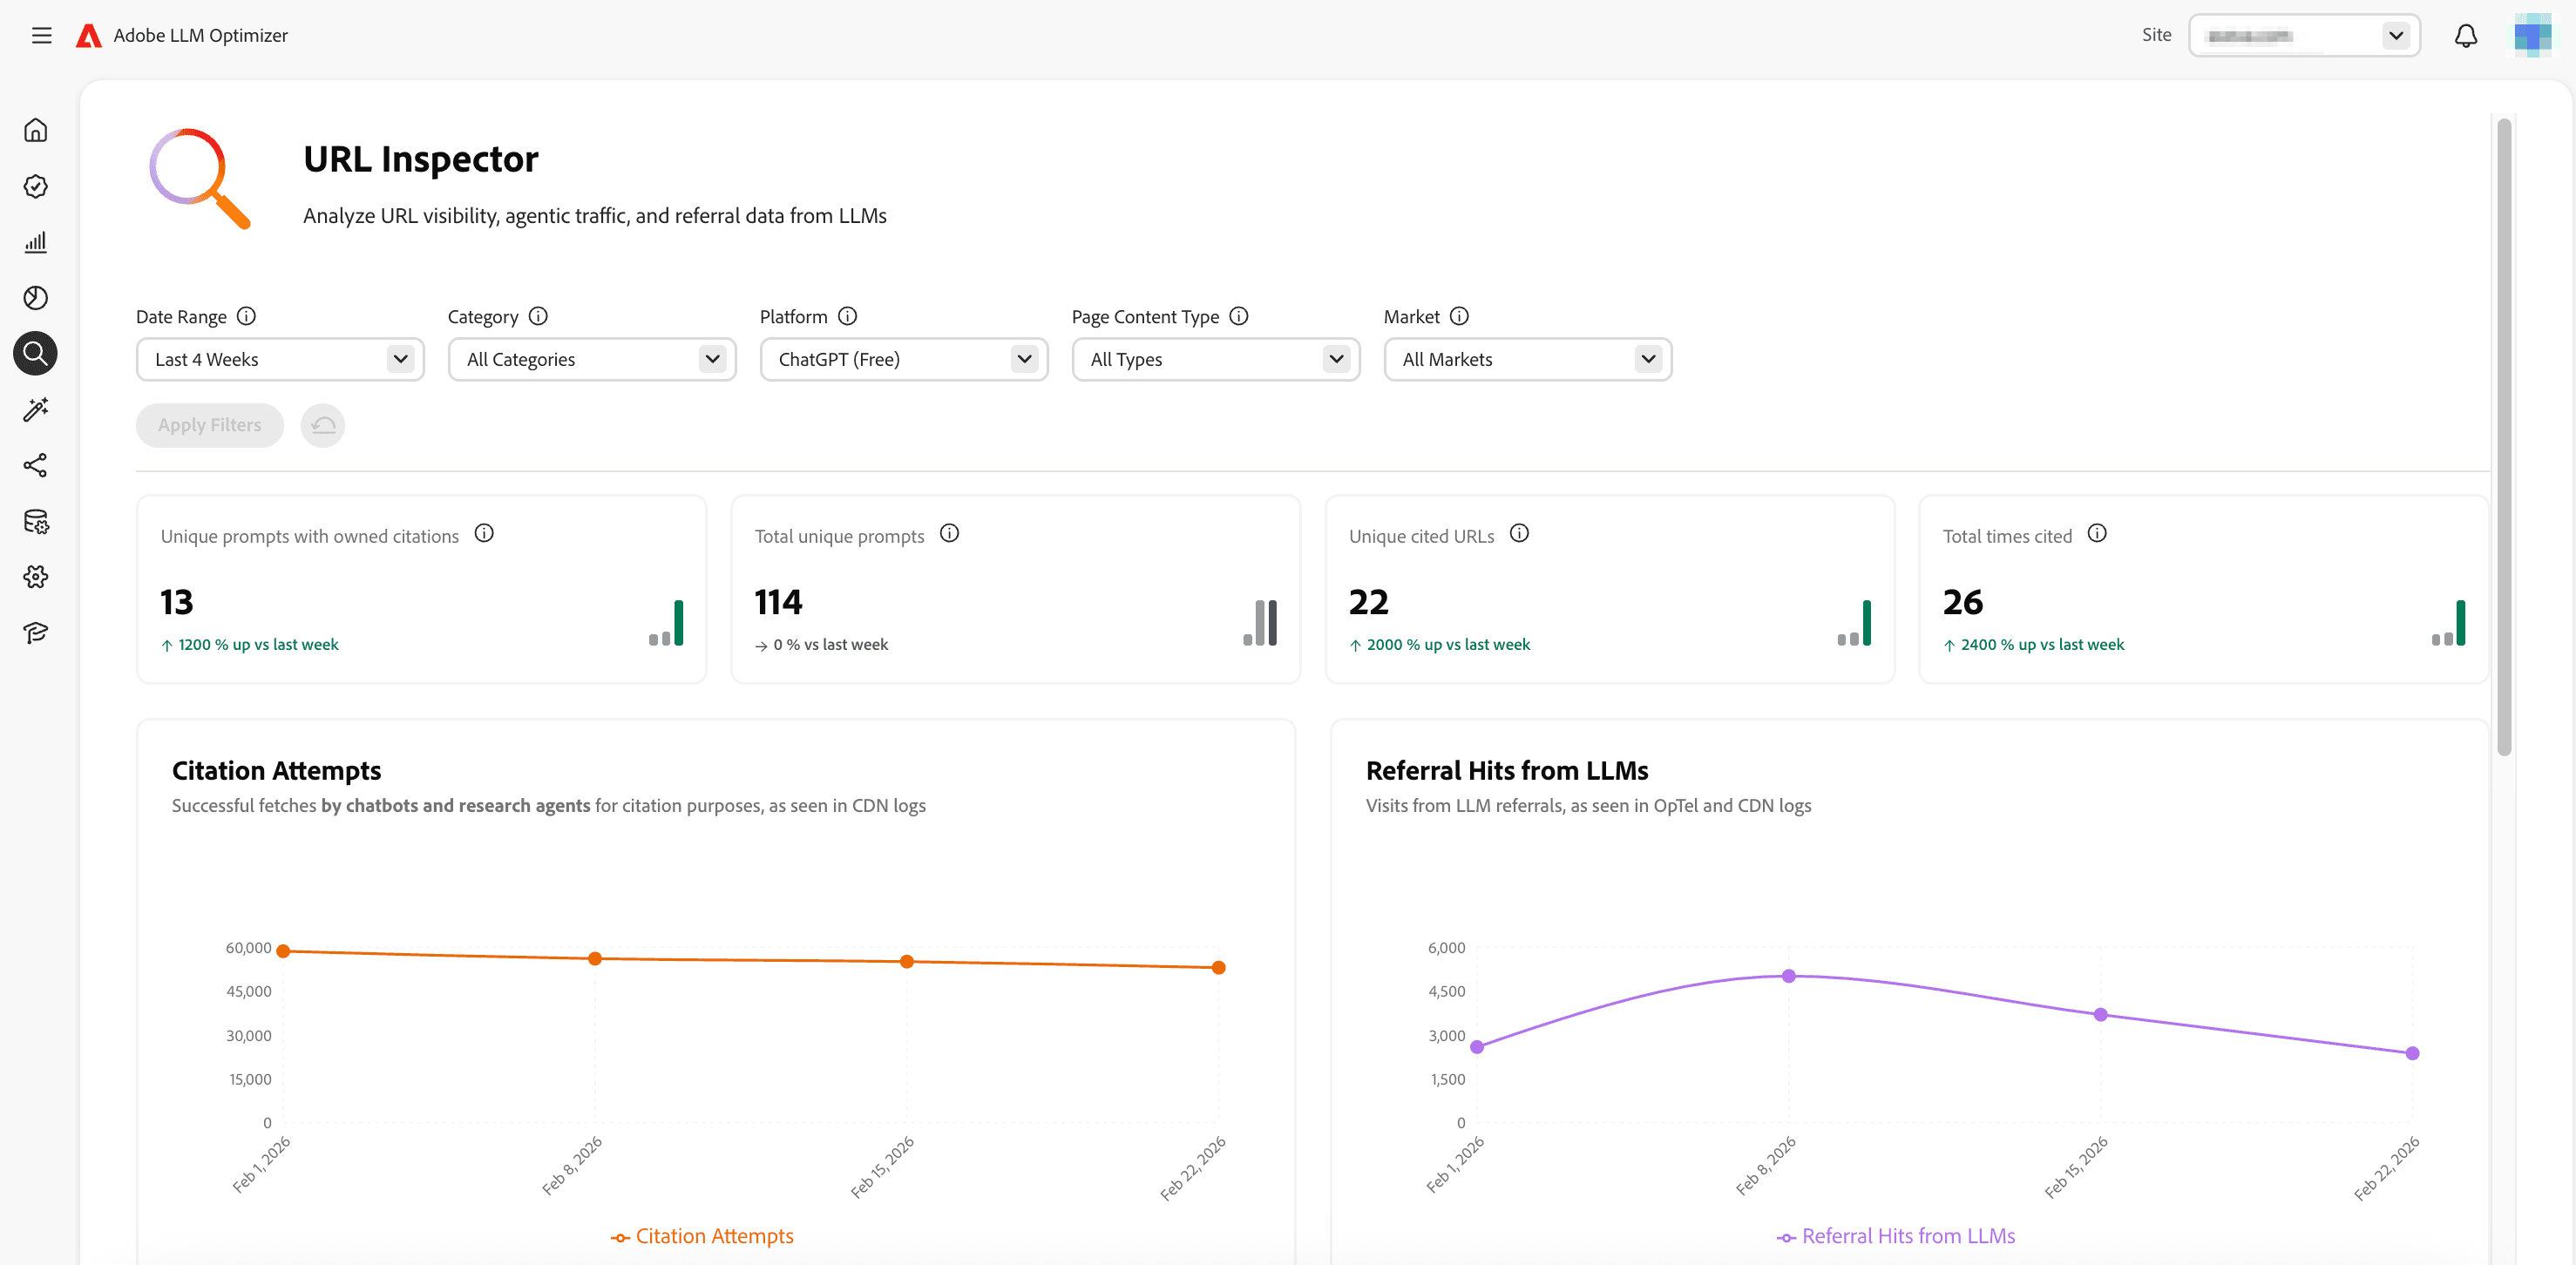Click the Feb 8 Referral Hits data point
This screenshot has width=2576, height=1265.
[x=1789, y=976]
